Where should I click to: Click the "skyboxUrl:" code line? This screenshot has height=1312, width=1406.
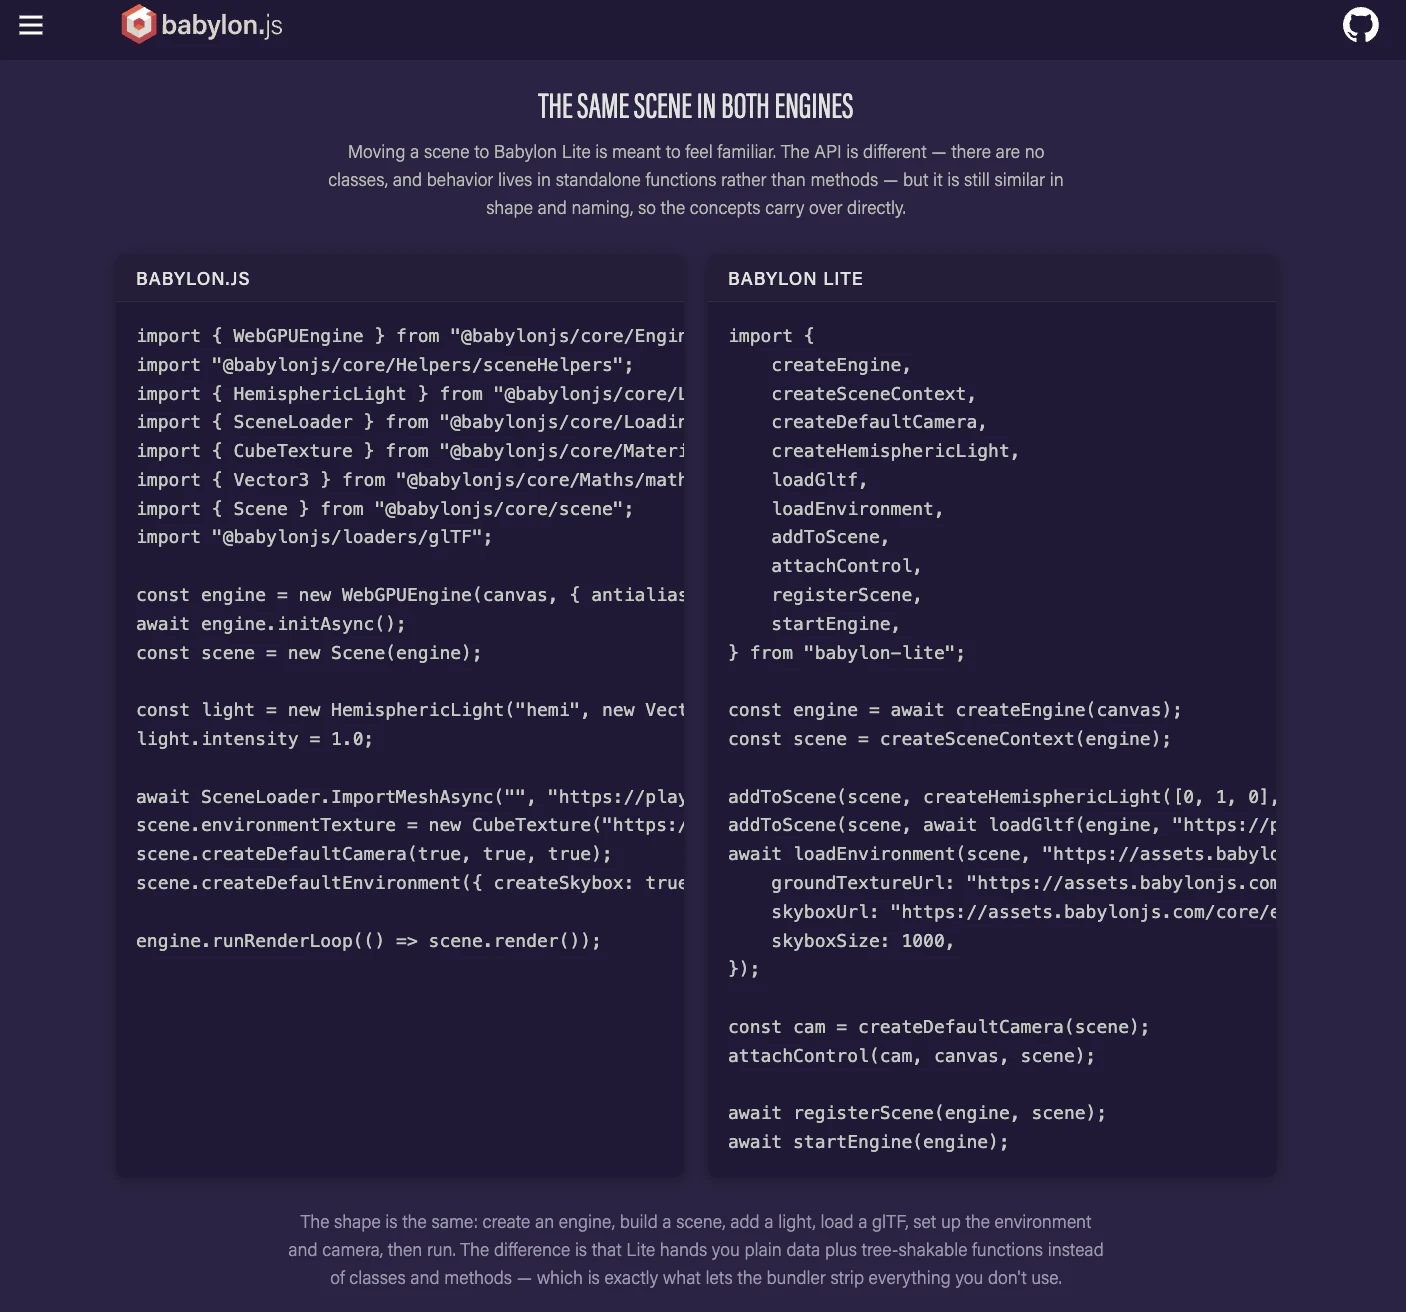pyautogui.click(x=1024, y=912)
